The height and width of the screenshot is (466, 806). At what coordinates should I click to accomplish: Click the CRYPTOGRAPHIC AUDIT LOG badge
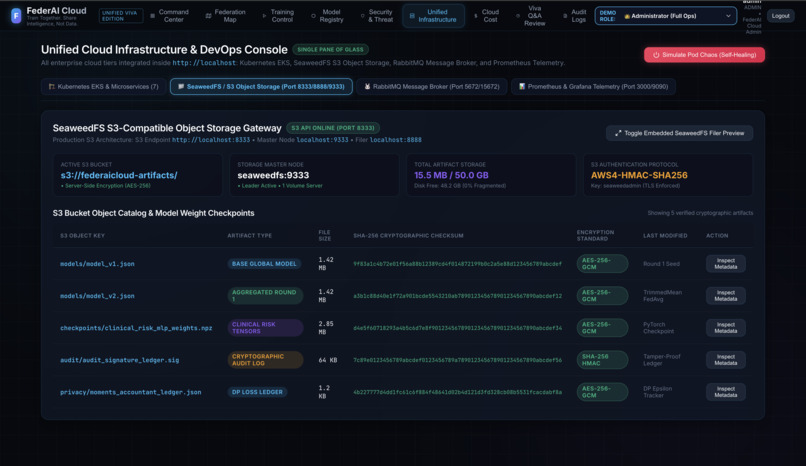[x=265, y=360]
